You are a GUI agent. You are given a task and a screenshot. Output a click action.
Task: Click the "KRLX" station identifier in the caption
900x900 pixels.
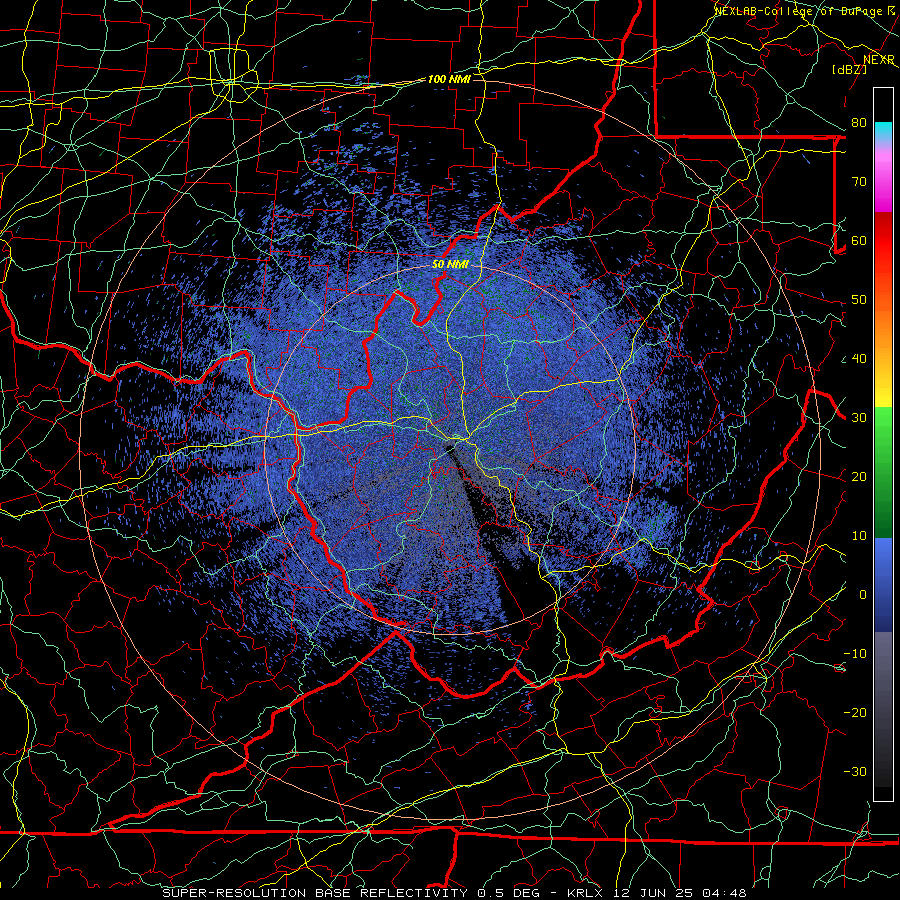pyautogui.click(x=585, y=893)
